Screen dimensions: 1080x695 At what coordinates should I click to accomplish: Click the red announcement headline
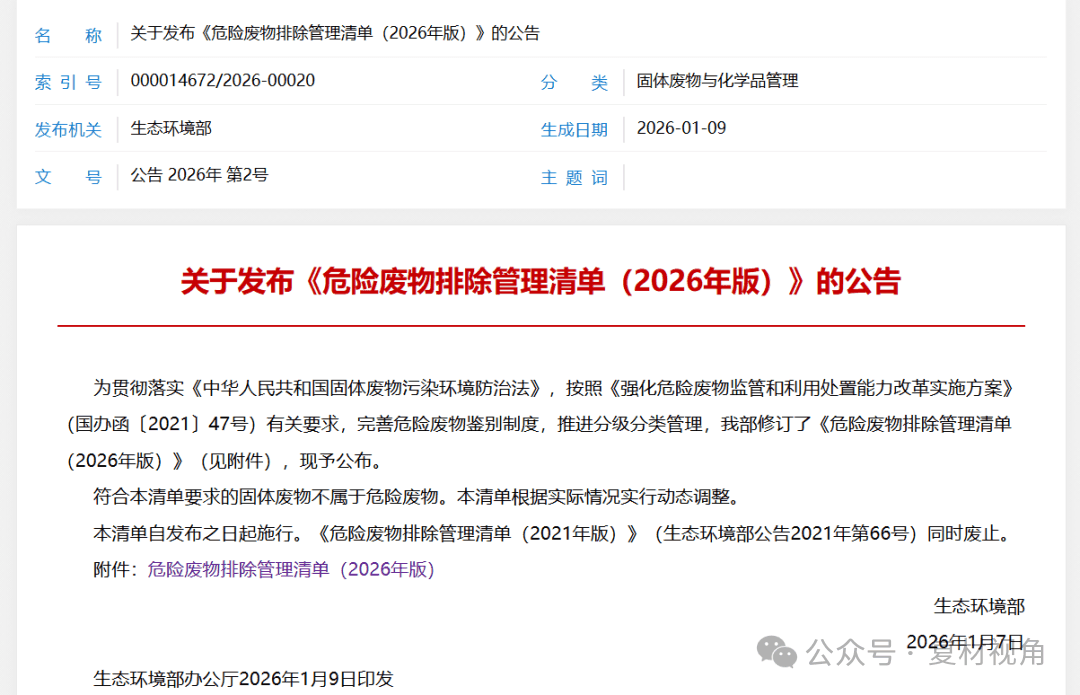click(x=540, y=281)
